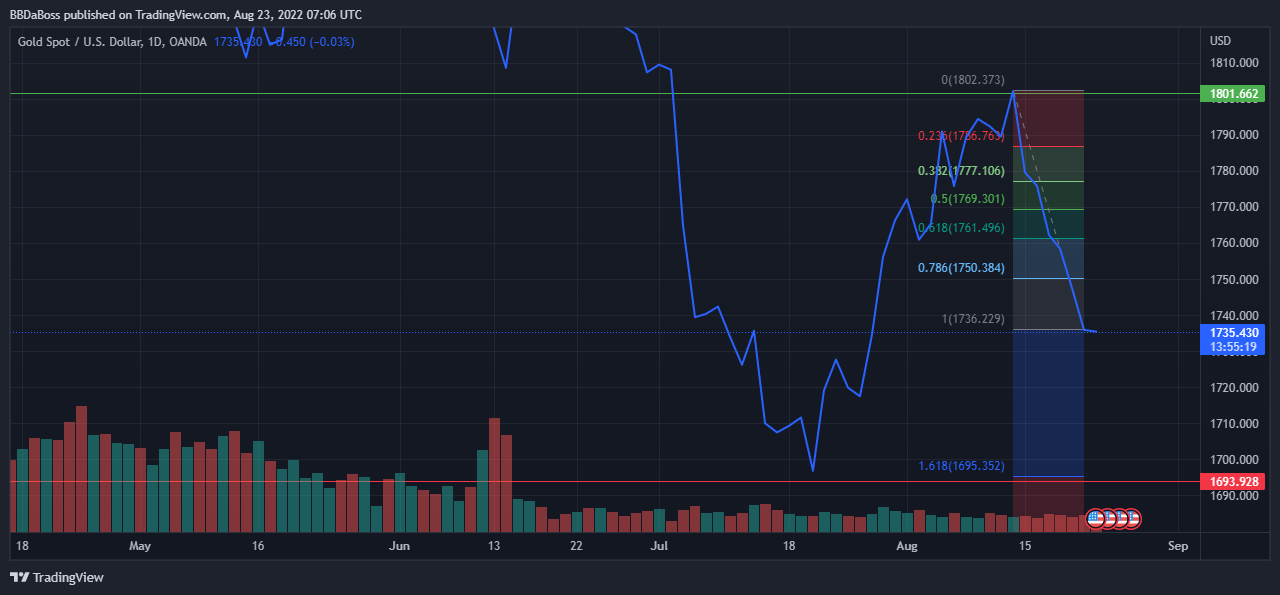Click the Fibonacci 0.618(1761.496) level label
1280x595 pixels.
(x=960, y=228)
